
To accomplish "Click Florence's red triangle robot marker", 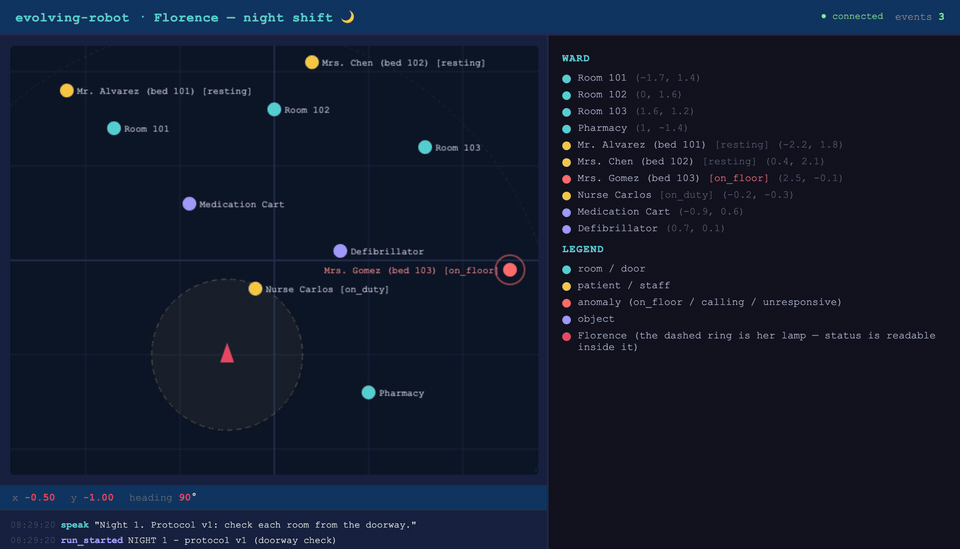I will tap(227, 353).
